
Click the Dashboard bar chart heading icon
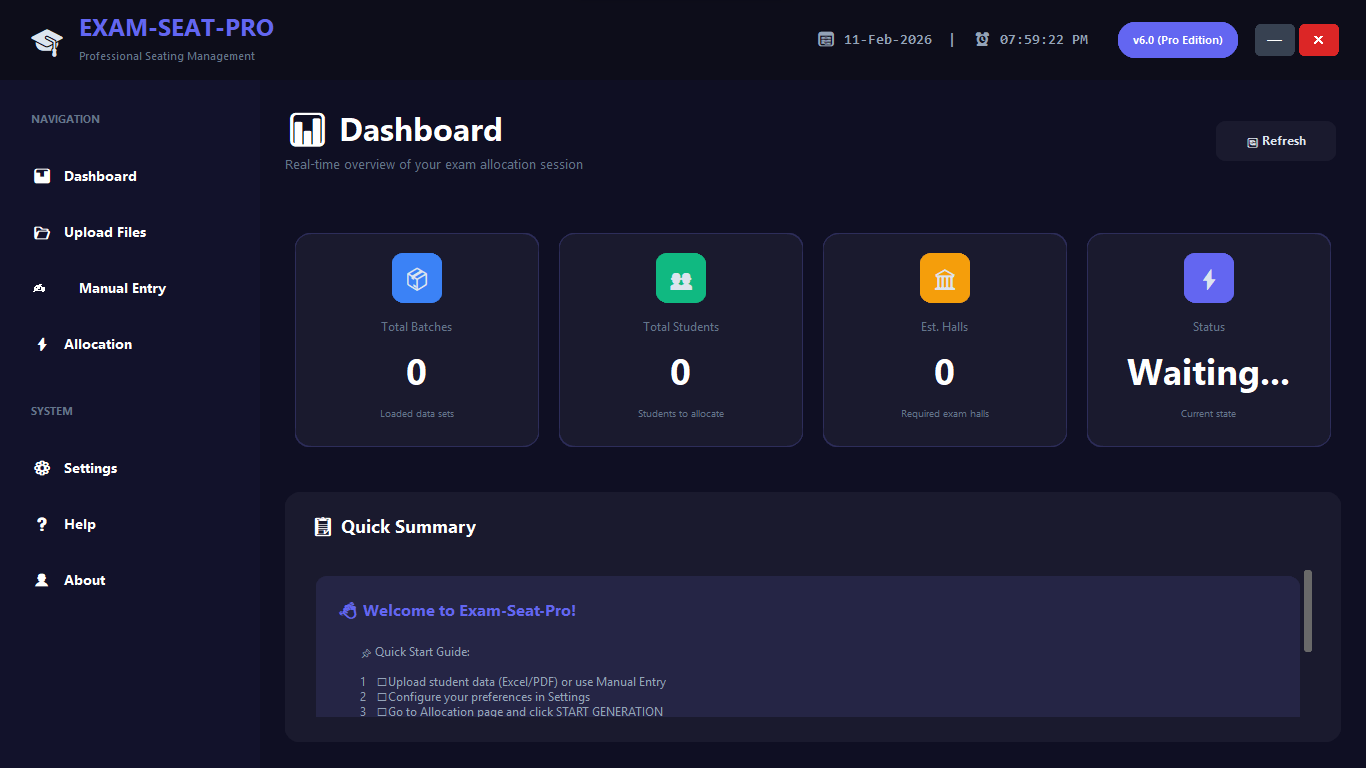tap(308, 130)
